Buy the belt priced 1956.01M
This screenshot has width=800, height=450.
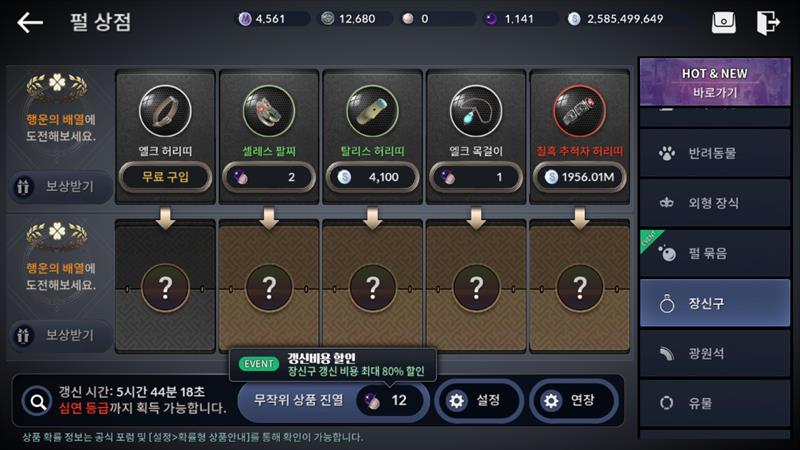[x=579, y=177]
